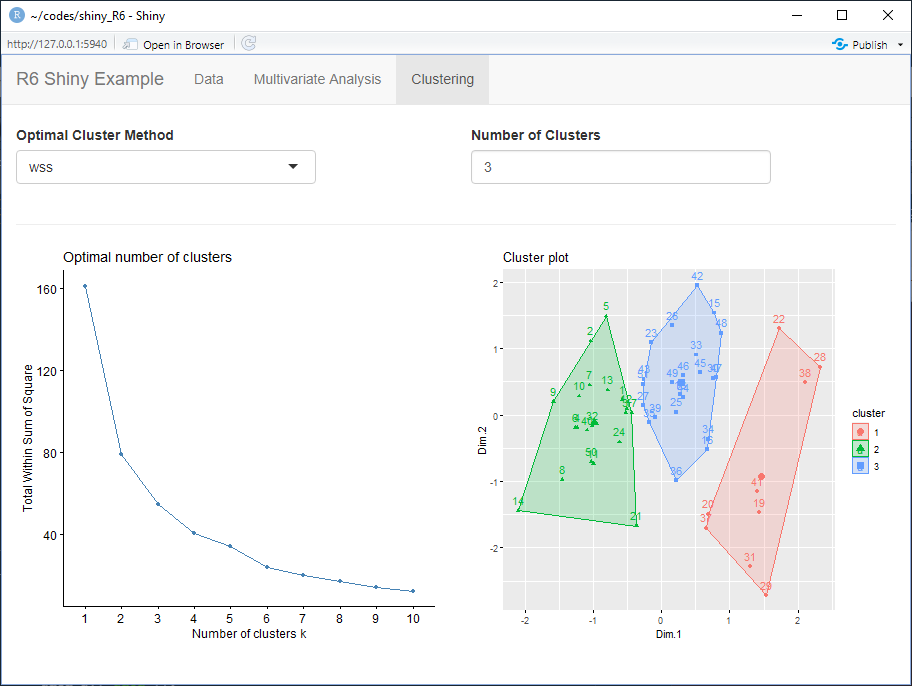
Task: Switch to the Data tab
Action: point(209,79)
